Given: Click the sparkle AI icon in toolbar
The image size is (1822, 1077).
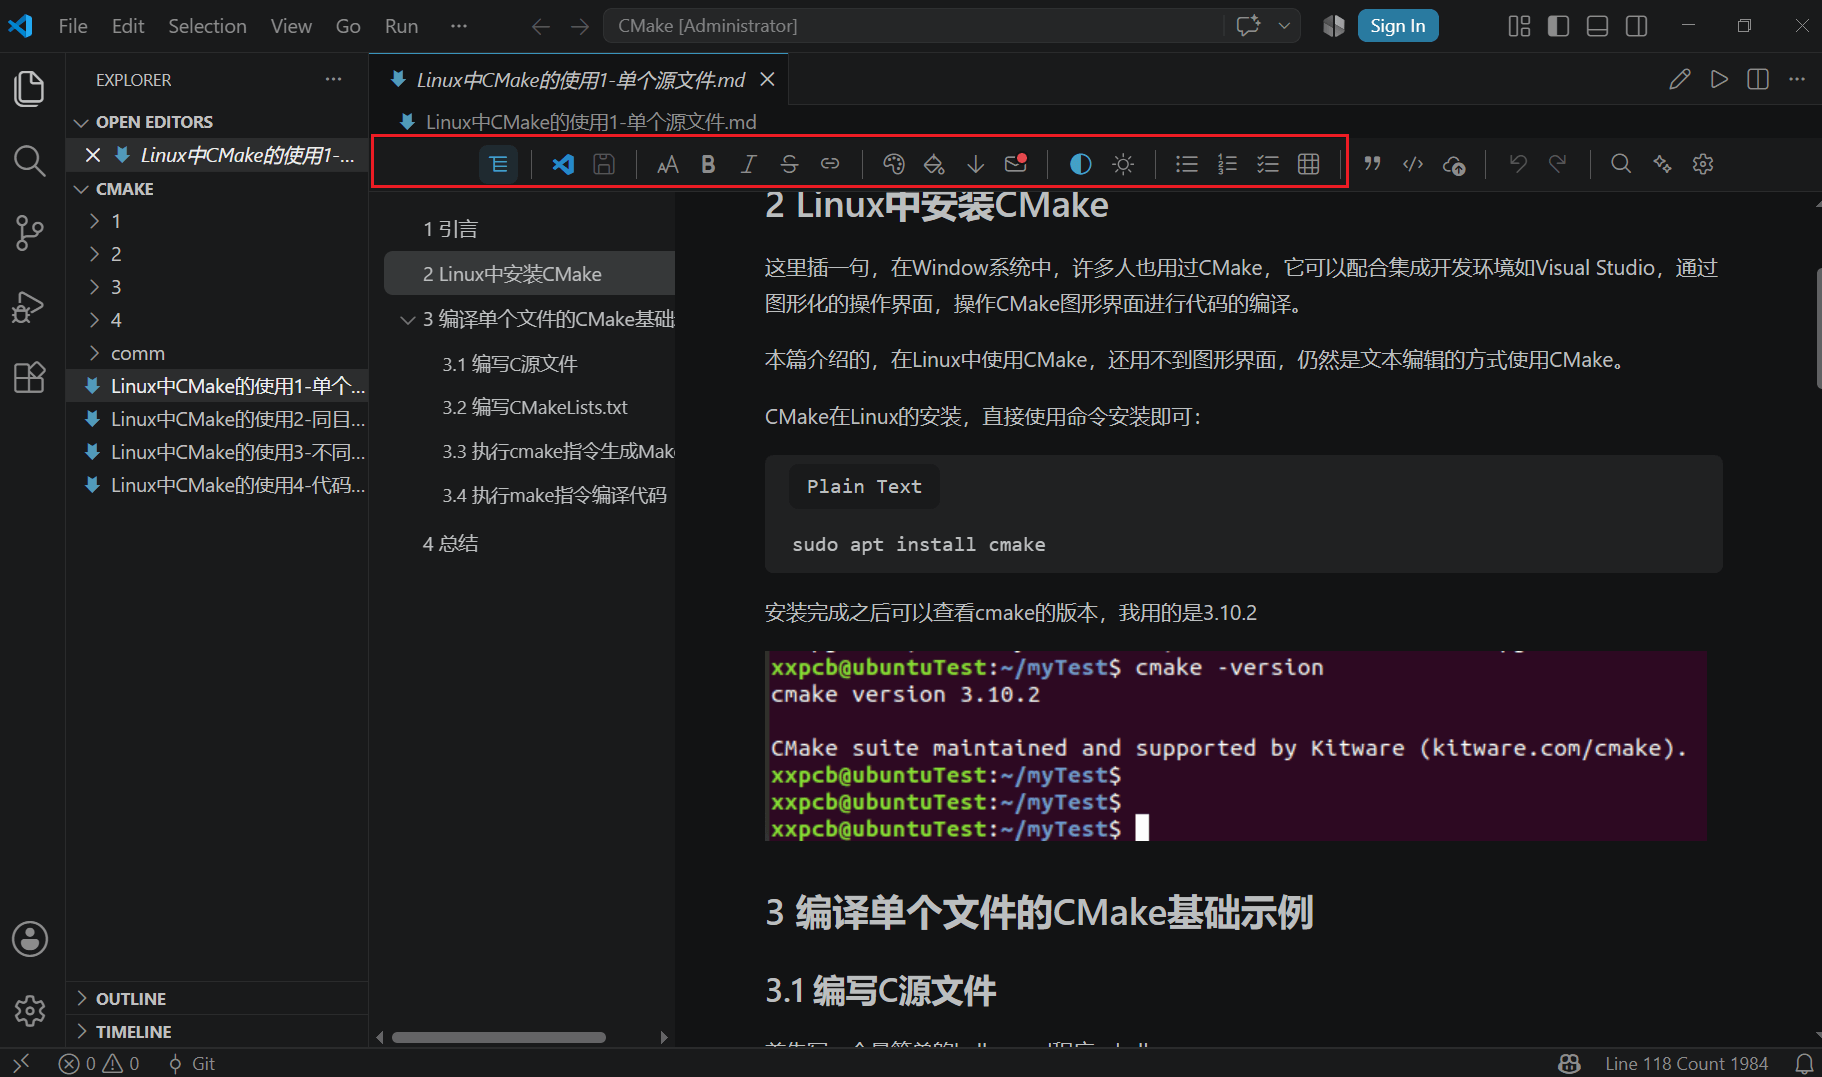Looking at the screenshot, I should pos(1662,164).
